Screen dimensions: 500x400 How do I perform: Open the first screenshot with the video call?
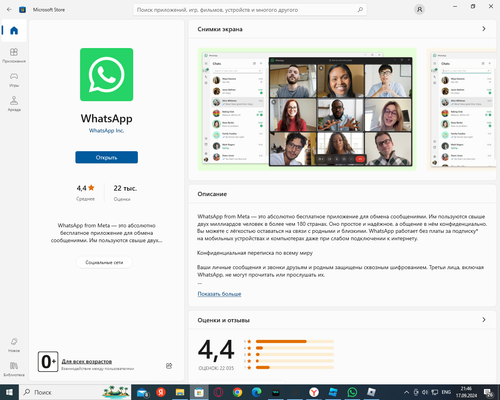307,109
